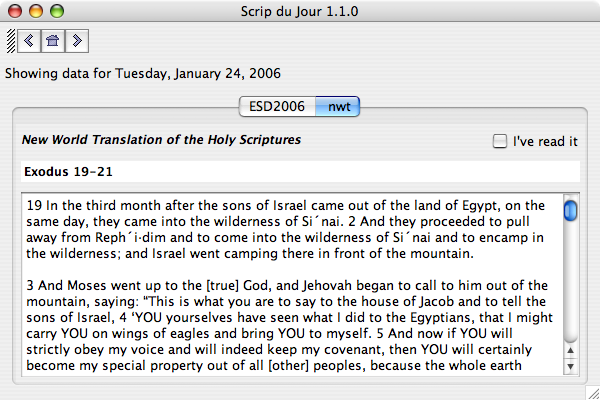Image resolution: width=600 pixels, height=400 pixels.
Task: Click the New World Translation heading
Action: [161, 140]
